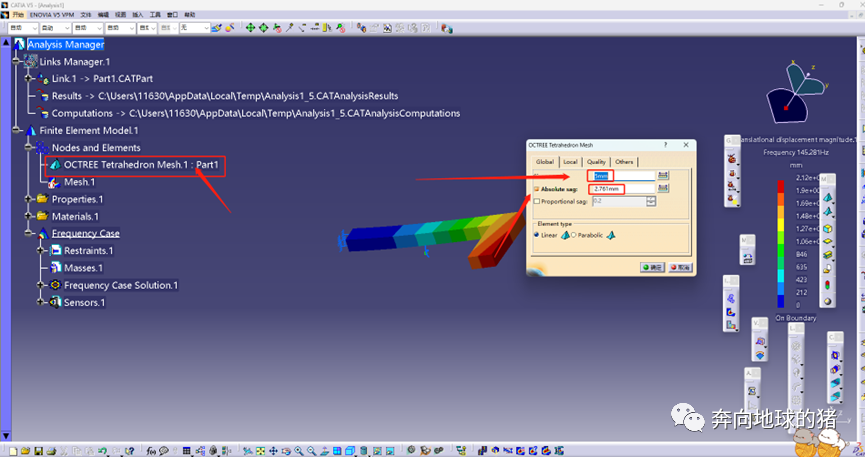Click the Undo arrow icon
Image resolution: width=865 pixels, height=457 pixels.
(x=102, y=451)
